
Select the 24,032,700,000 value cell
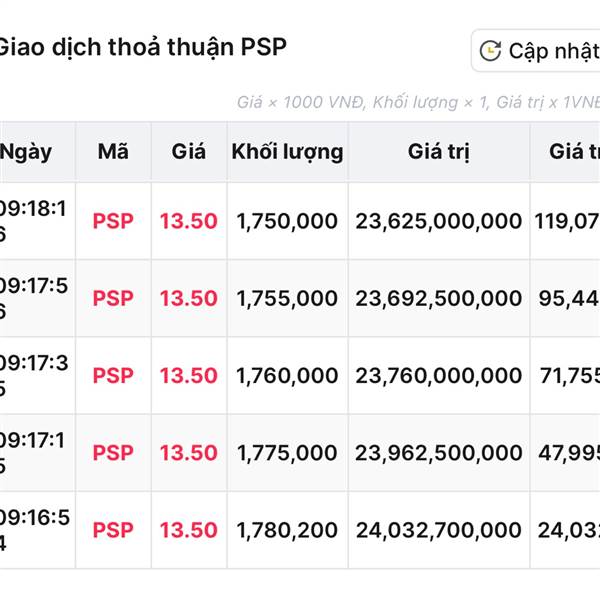click(x=439, y=530)
